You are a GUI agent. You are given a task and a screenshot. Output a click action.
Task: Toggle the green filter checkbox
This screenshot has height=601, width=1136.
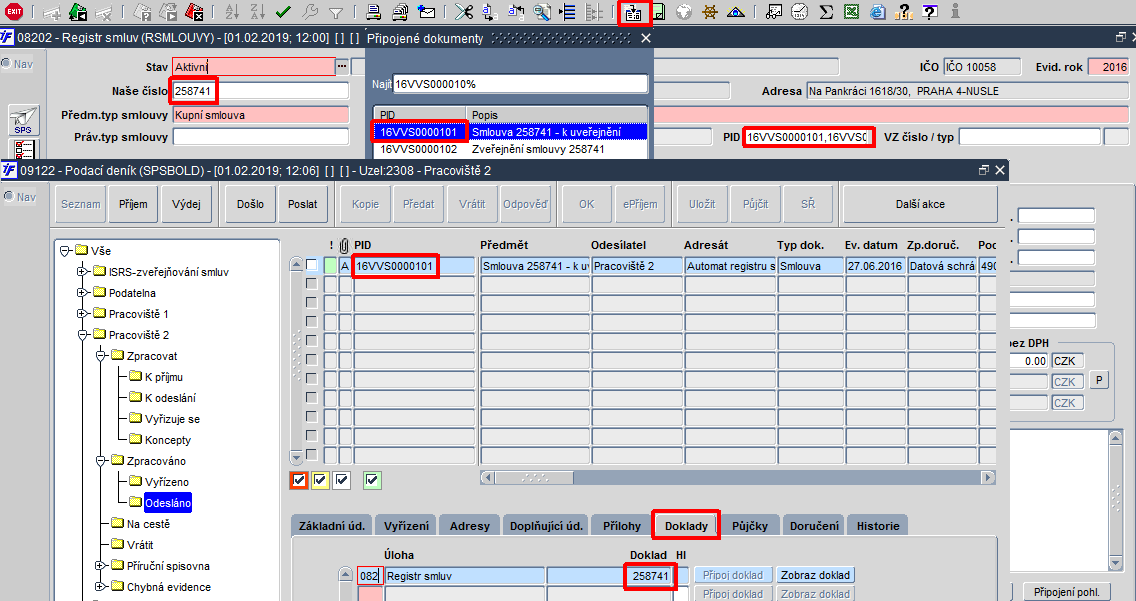pos(372,479)
